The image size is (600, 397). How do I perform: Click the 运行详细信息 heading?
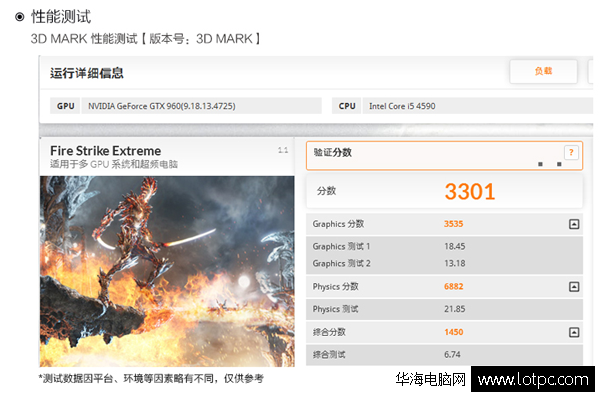coord(87,73)
